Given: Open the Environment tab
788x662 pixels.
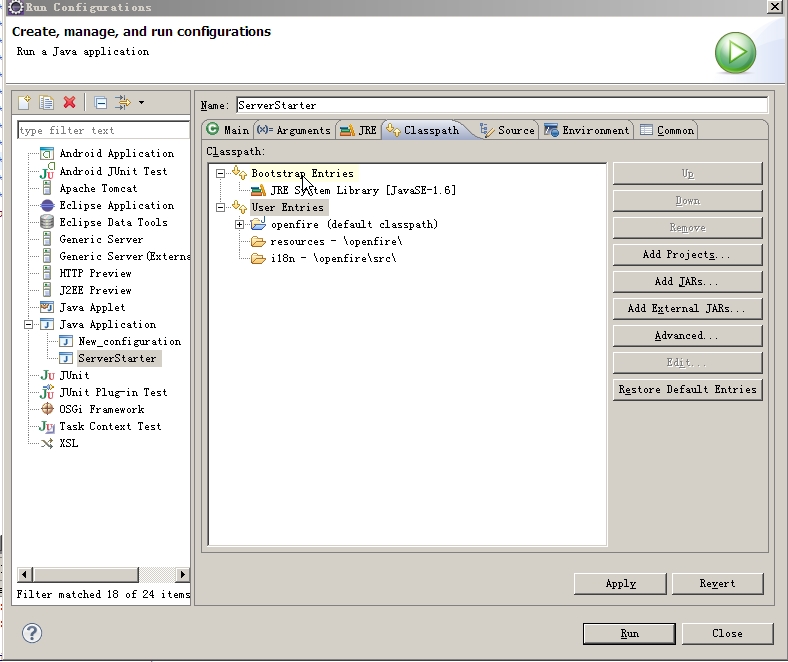Looking at the screenshot, I should pos(588,130).
